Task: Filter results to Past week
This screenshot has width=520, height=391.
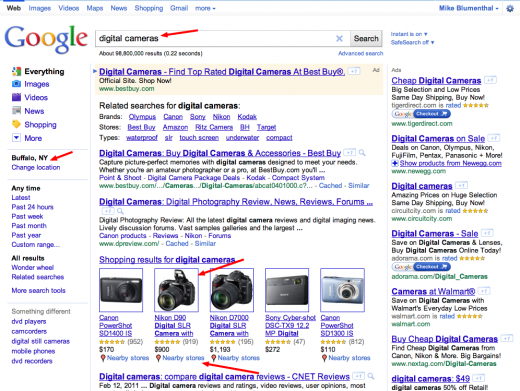Action: (x=27, y=216)
